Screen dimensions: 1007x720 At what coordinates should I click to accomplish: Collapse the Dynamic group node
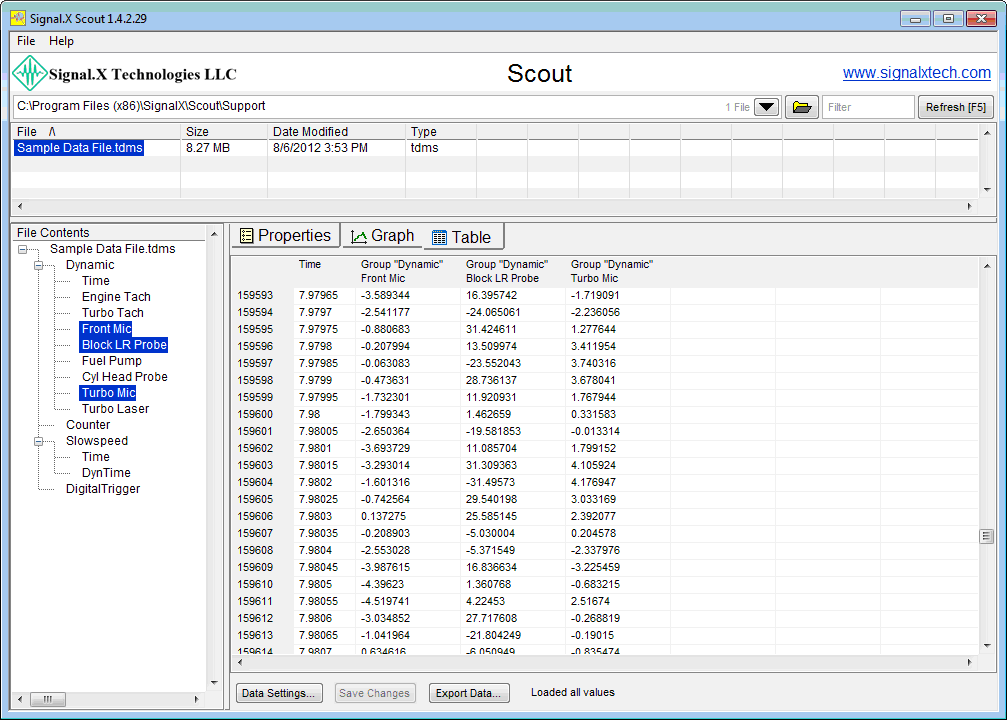pos(40,265)
